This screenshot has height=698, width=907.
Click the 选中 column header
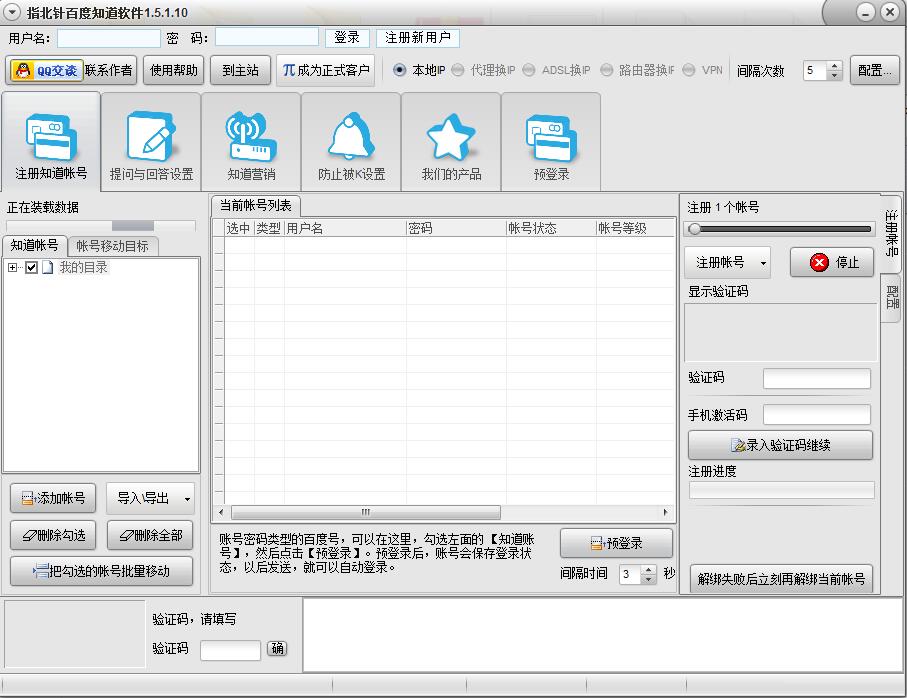click(x=239, y=228)
